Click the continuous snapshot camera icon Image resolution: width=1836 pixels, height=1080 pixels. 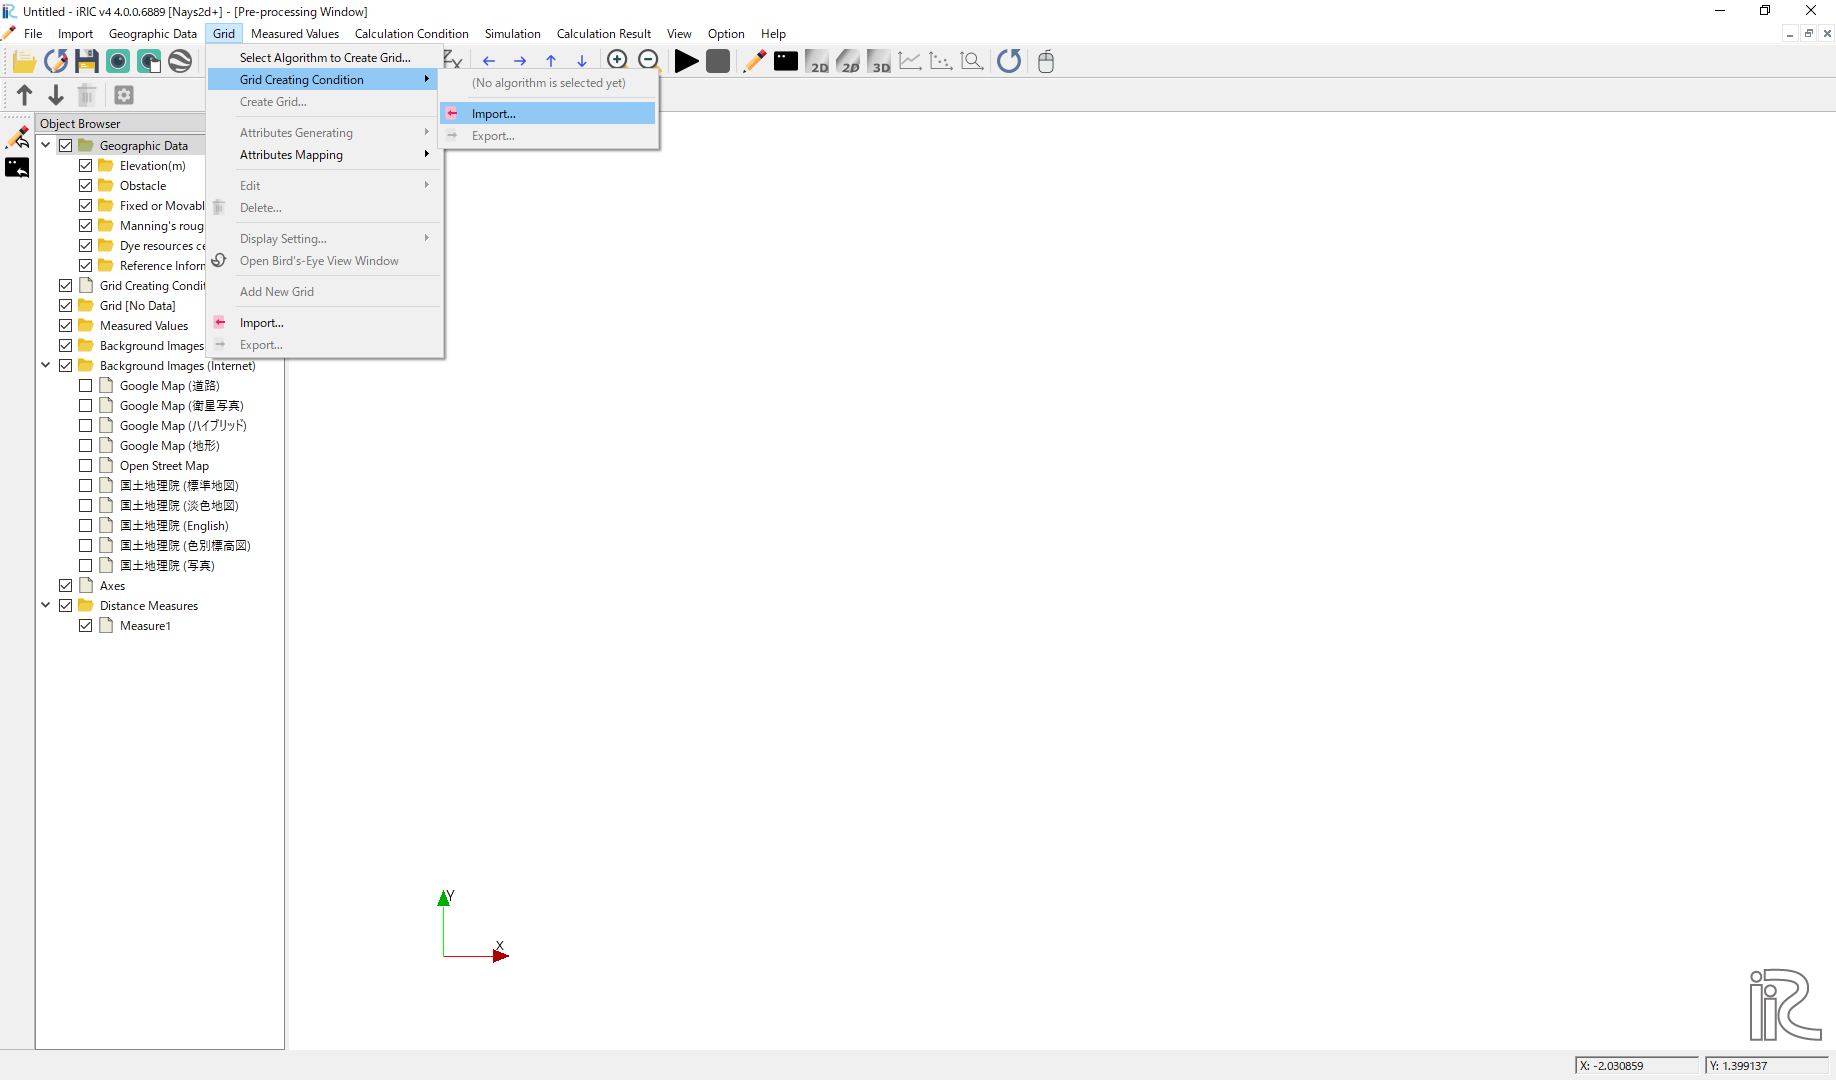click(x=149, y=62)
